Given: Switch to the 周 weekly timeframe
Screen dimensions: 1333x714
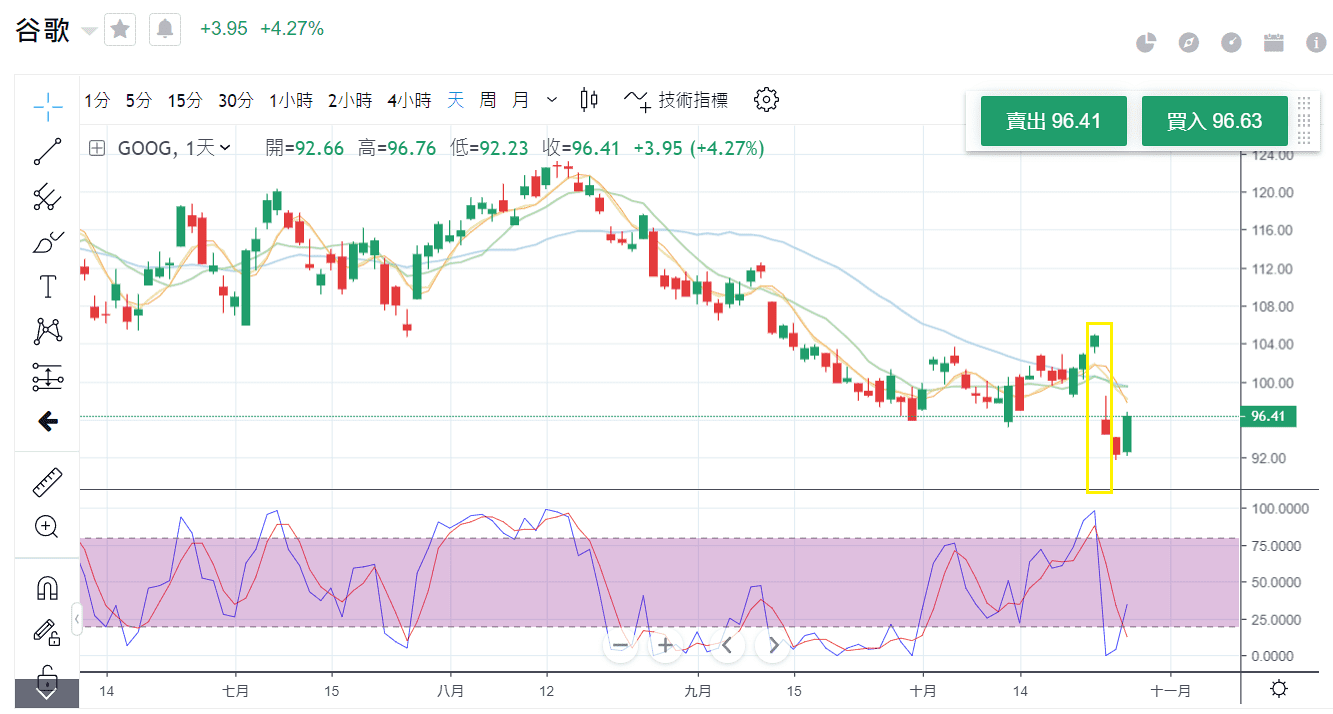Looking at the screenshot, I should [487, 100].
